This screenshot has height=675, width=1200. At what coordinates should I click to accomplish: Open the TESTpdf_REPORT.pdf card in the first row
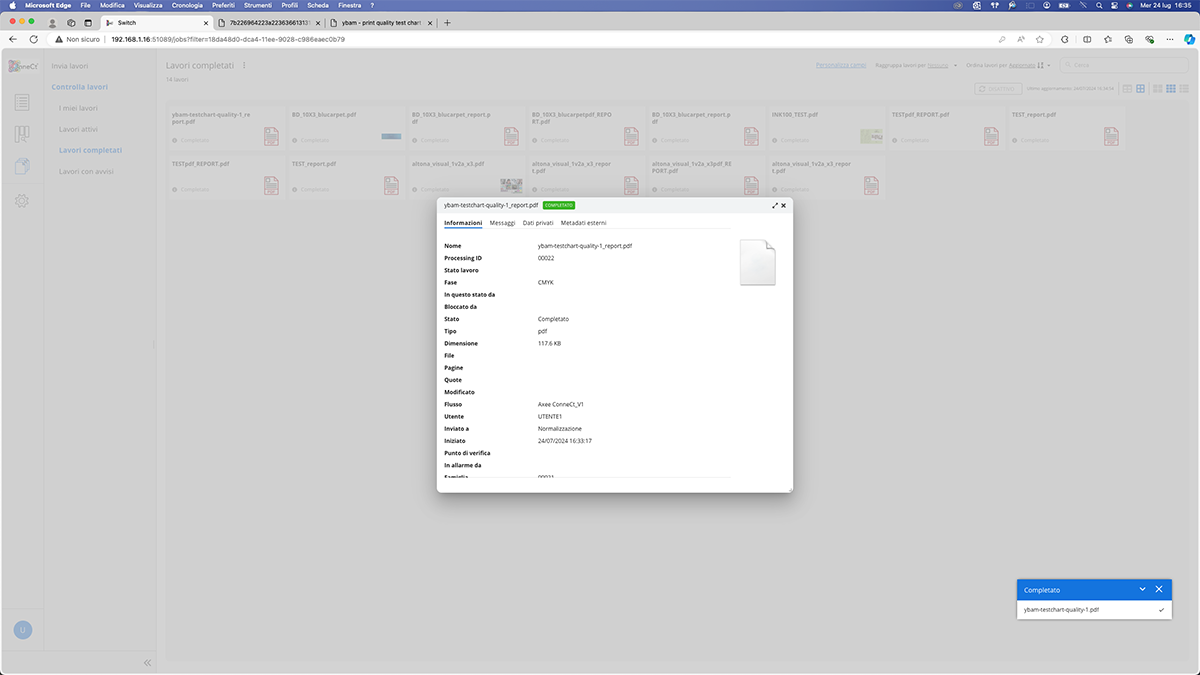tap(946, 127)
